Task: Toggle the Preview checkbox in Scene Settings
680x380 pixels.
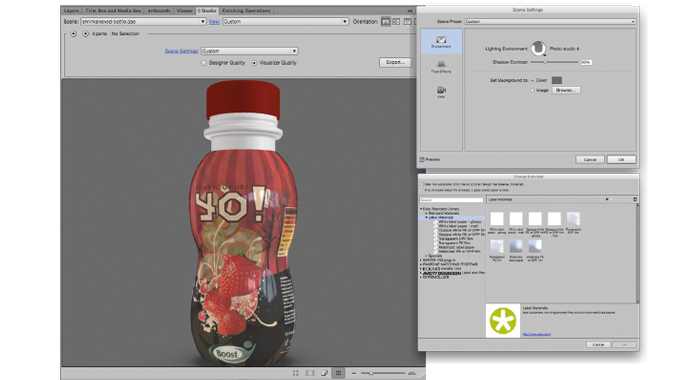Action: (x=422, y=159)
